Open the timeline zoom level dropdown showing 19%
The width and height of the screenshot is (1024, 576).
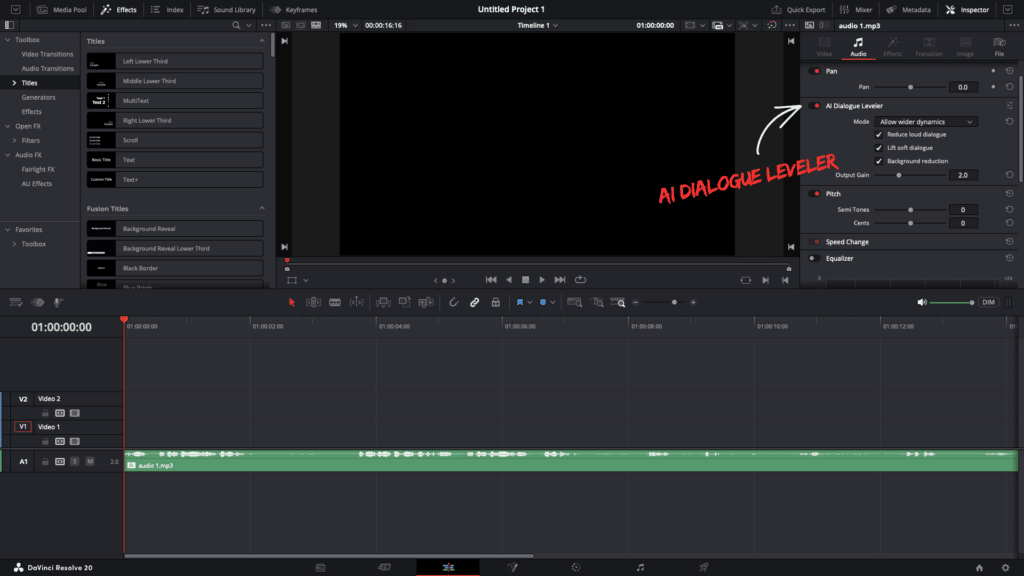pos(344,25)
